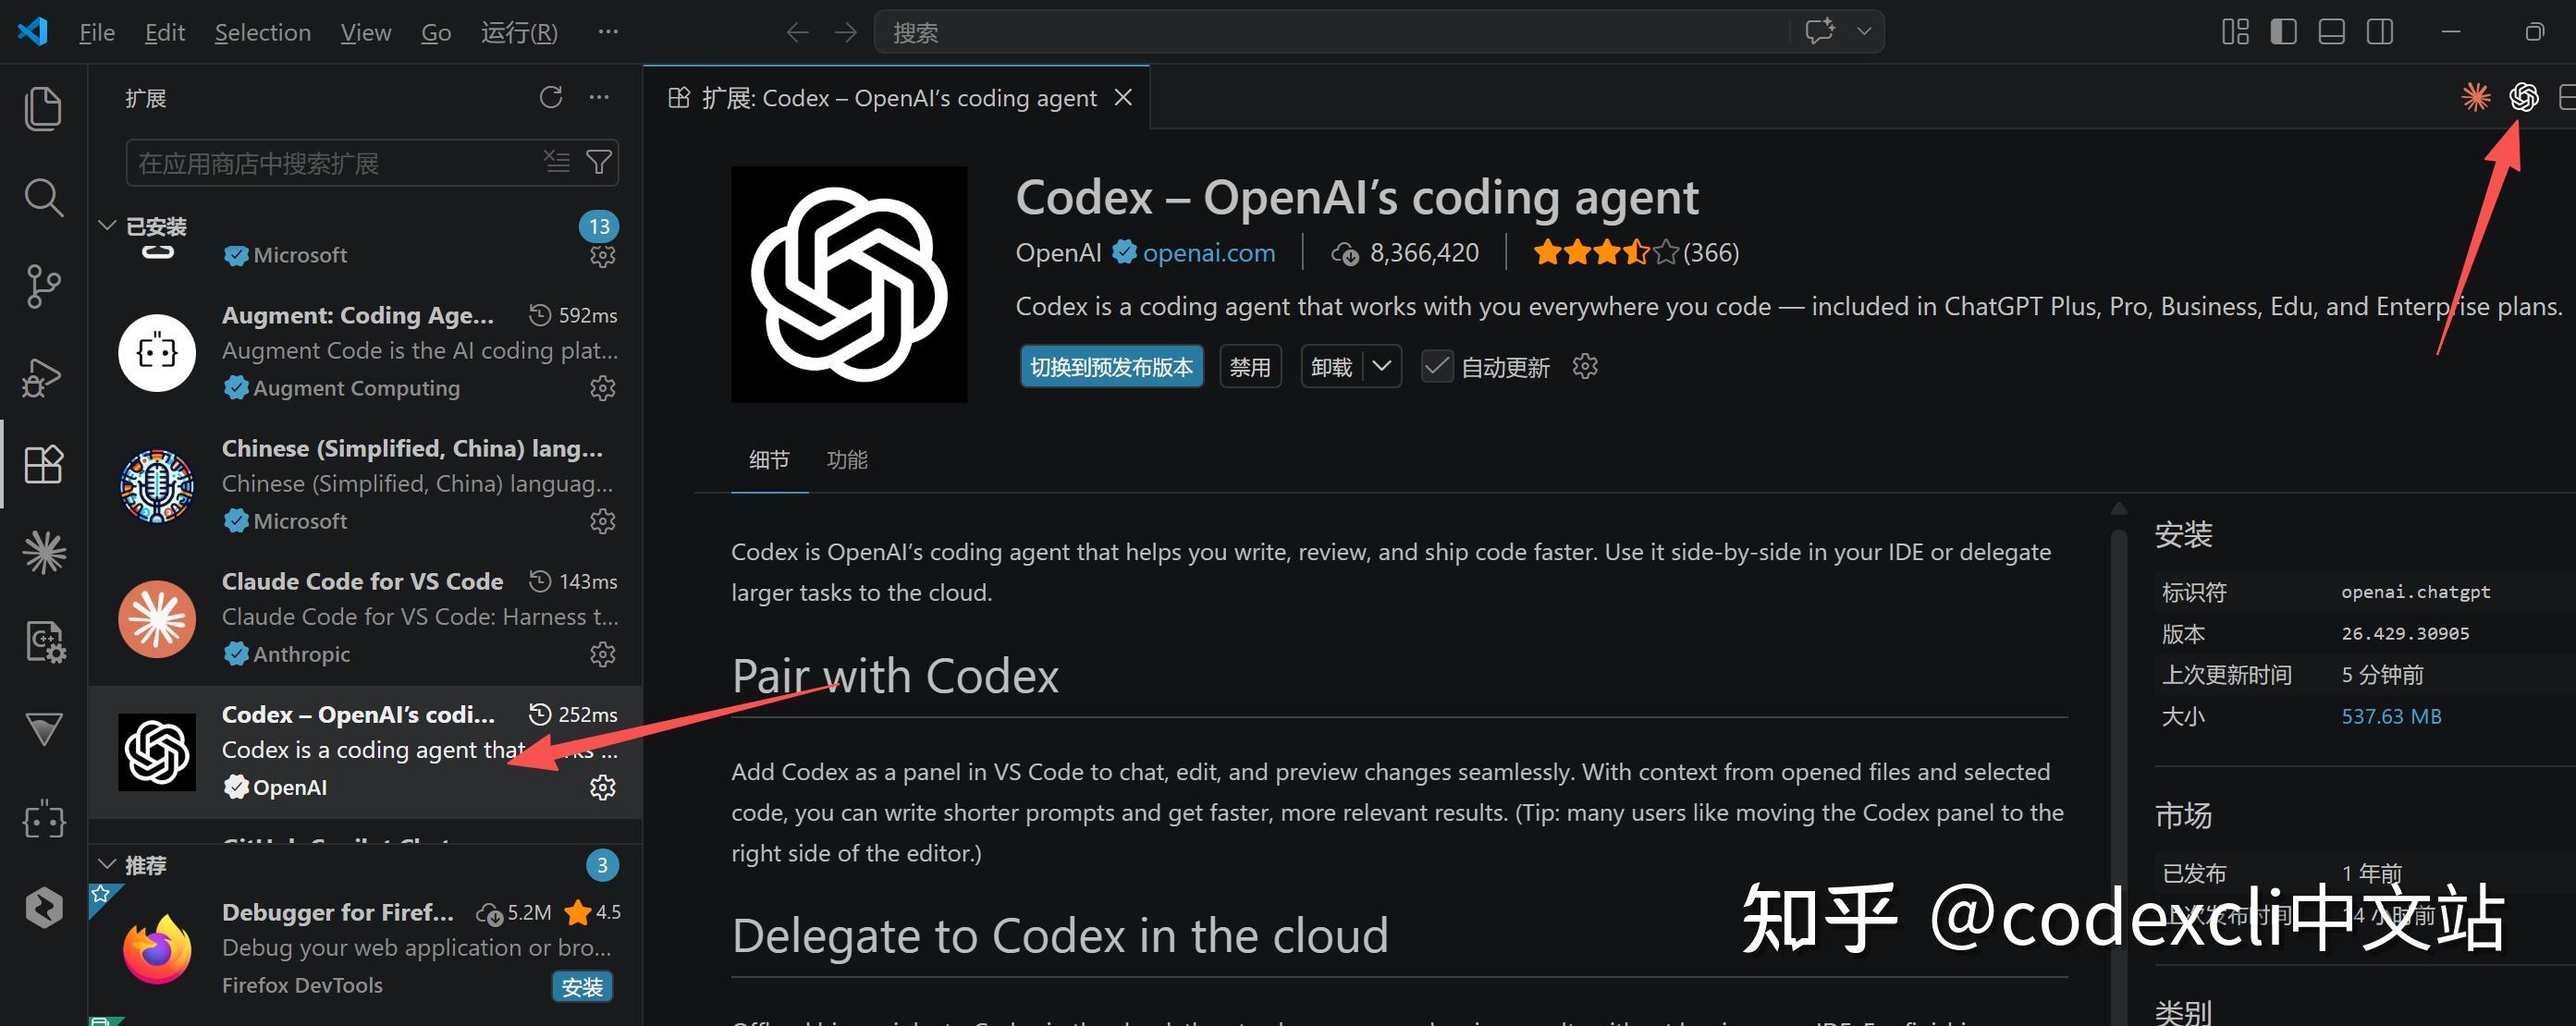
Task: Focus the title bar search field
Action: pyautogui.click(x=1340, y=32)
